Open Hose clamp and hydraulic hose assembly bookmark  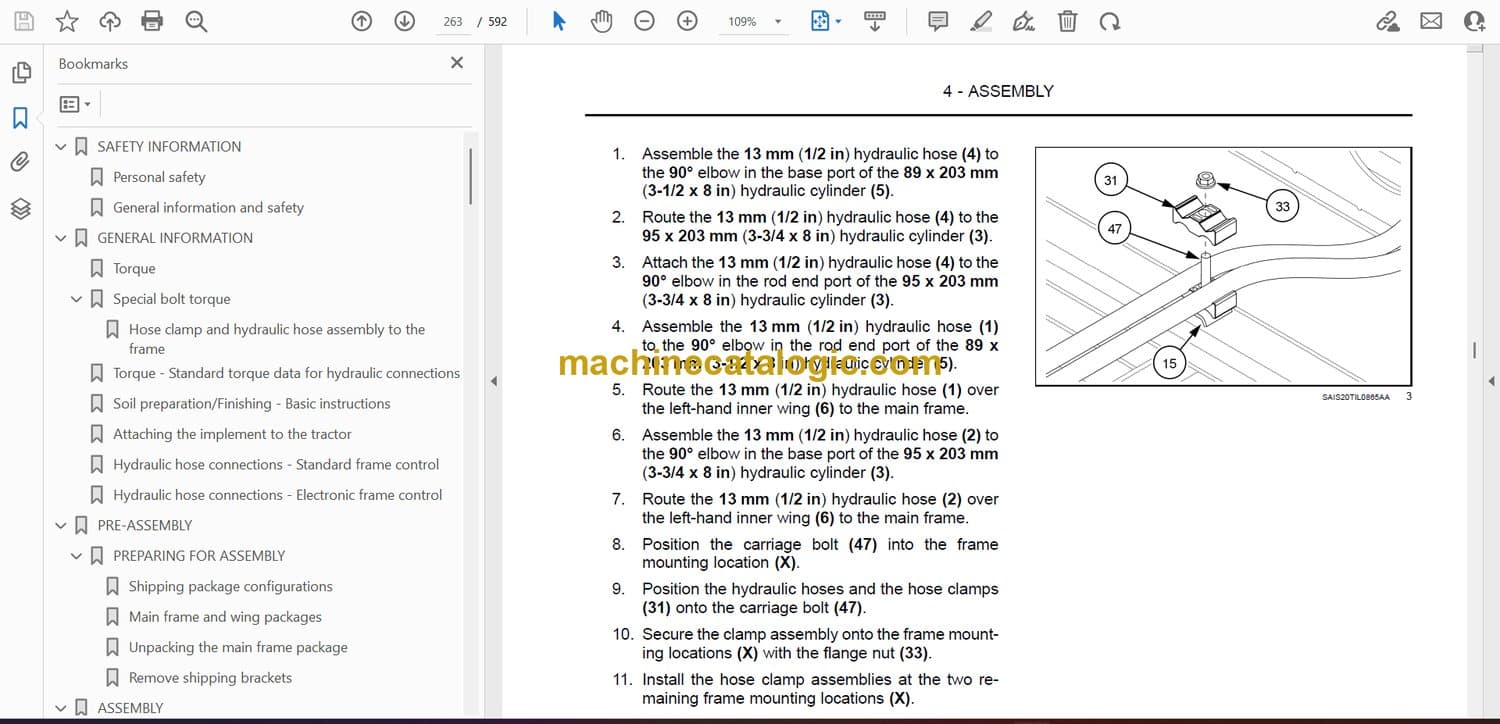coord(277,339)
